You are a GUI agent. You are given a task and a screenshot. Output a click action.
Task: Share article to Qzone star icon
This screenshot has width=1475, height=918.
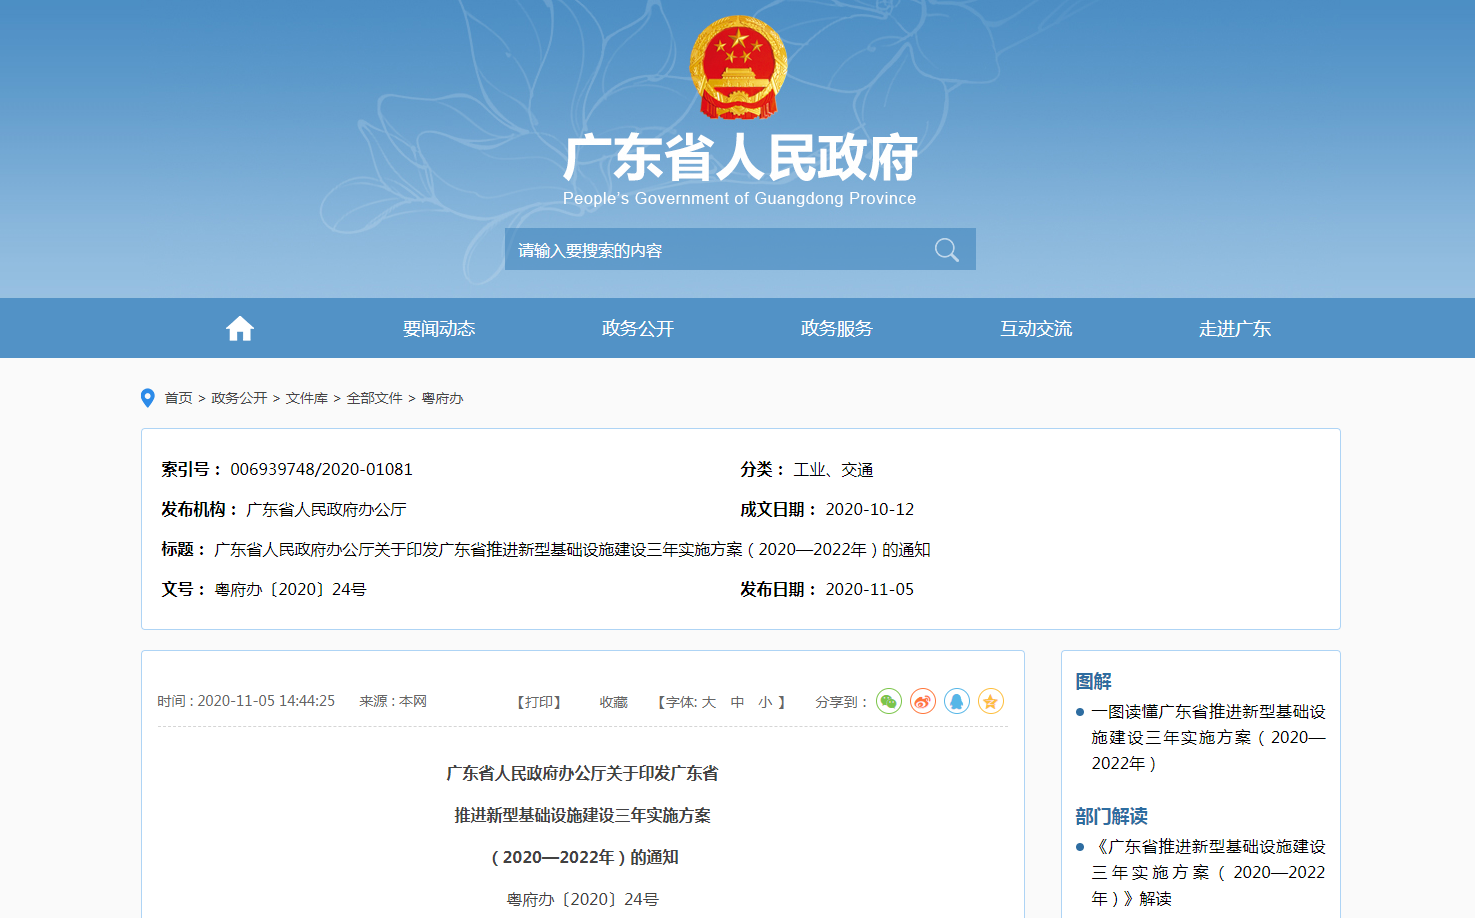[990, 702]
